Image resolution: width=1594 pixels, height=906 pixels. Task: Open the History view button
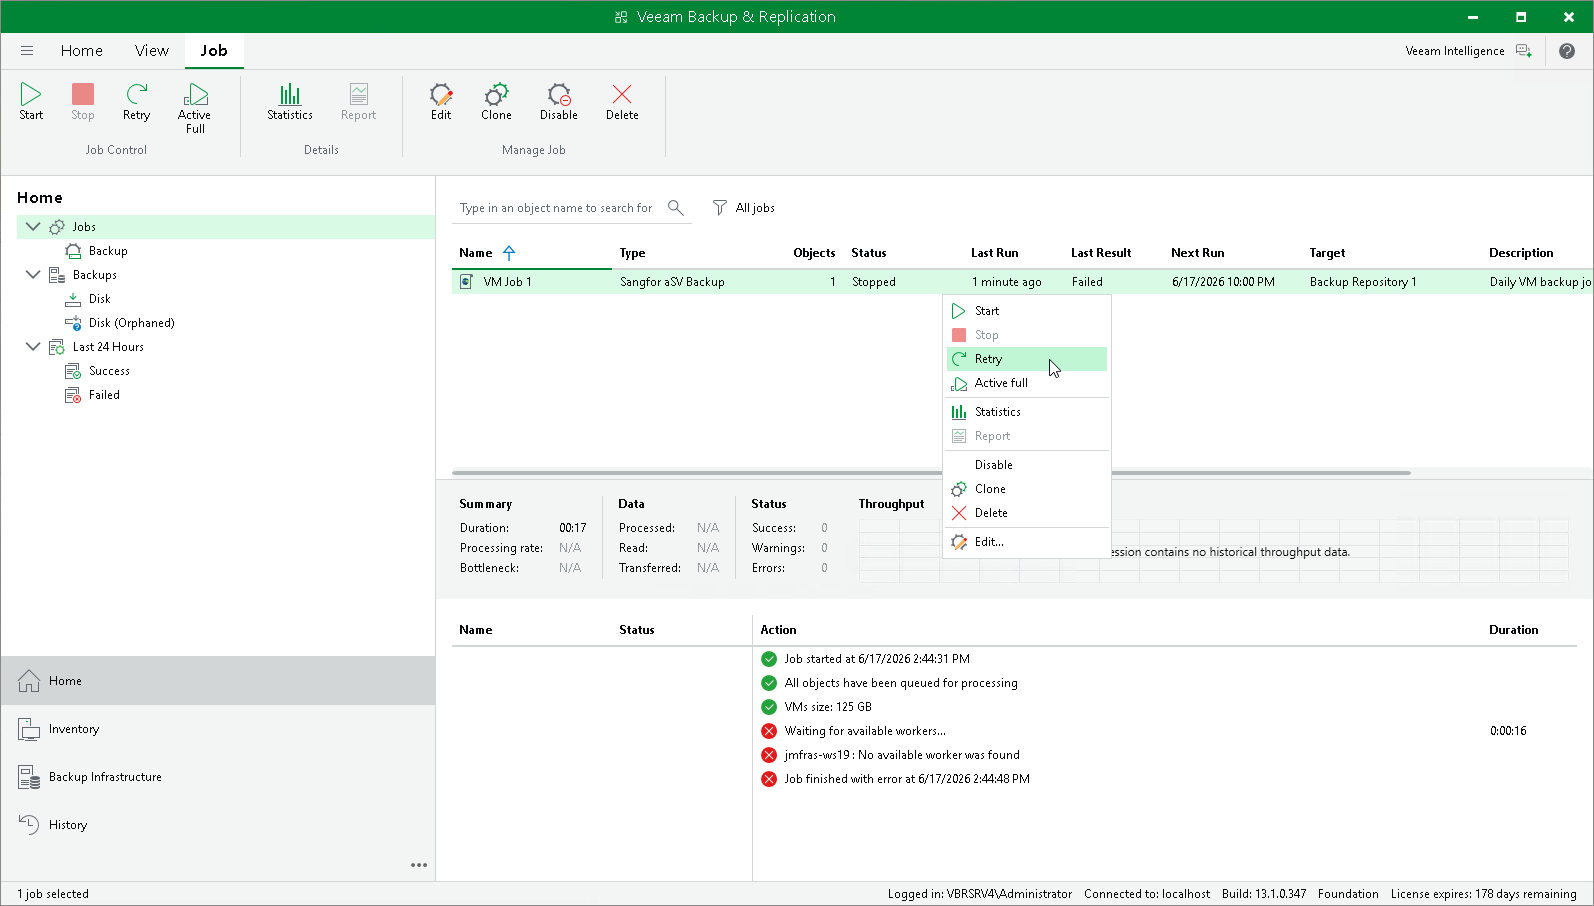tap(218, 825)
